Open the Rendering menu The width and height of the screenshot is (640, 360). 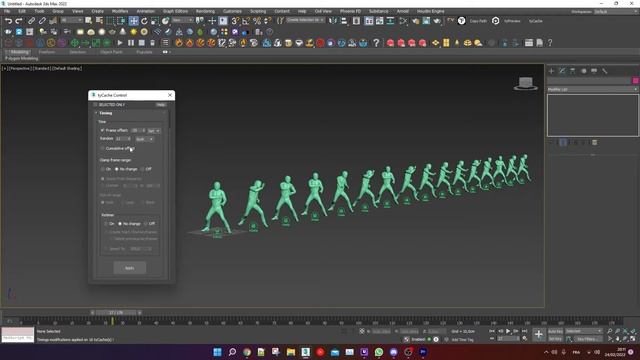click(205, 11)
